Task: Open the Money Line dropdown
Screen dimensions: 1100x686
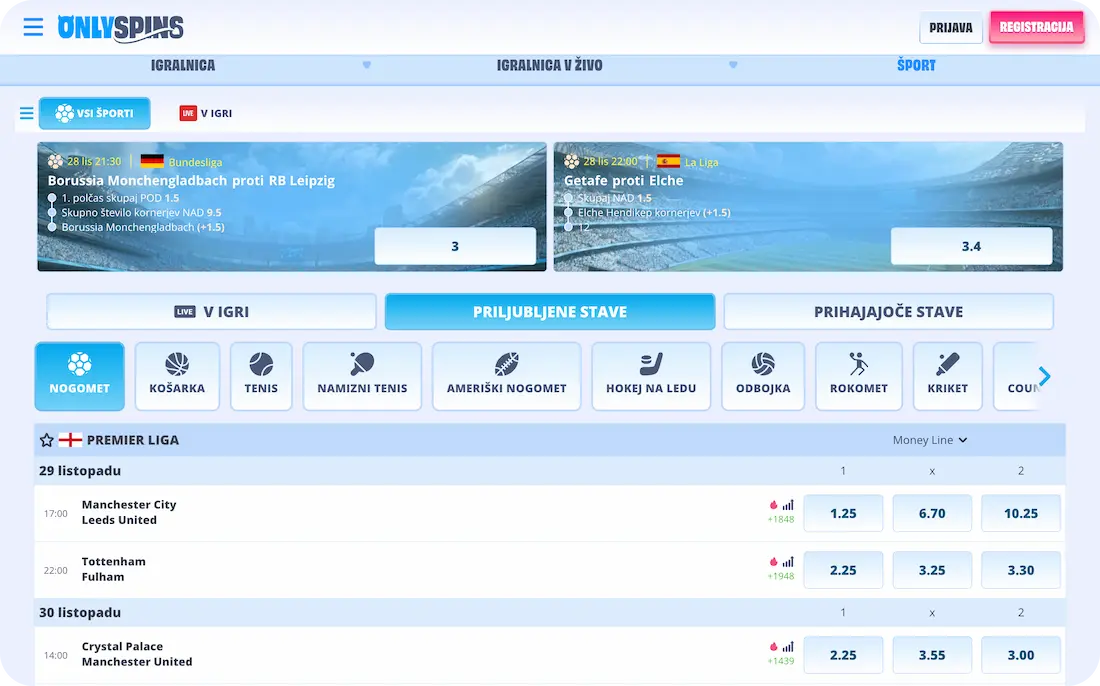Action: pos(928,439)
